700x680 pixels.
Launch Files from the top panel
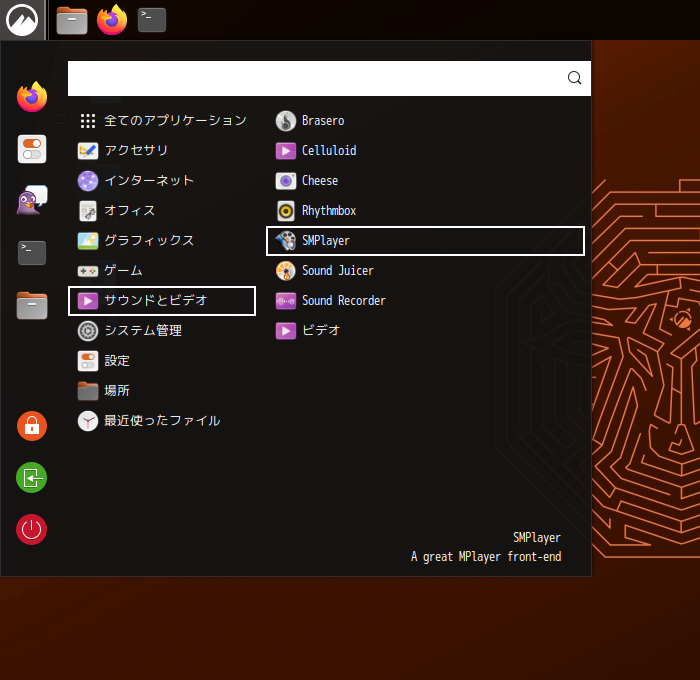click(72, 20)
